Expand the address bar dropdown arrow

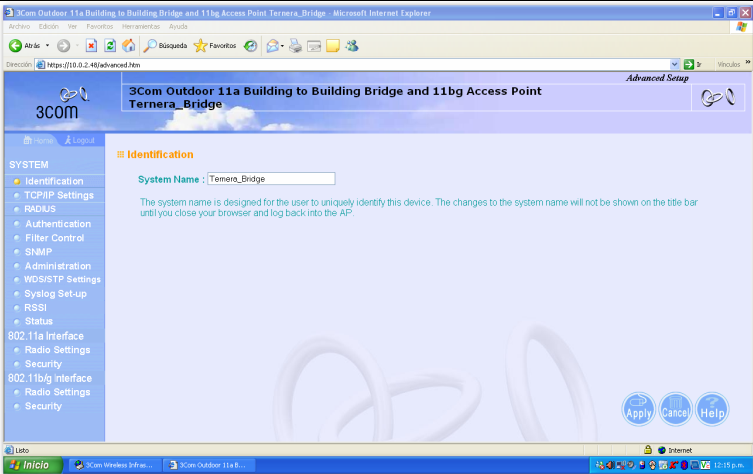tap(674, 64)
